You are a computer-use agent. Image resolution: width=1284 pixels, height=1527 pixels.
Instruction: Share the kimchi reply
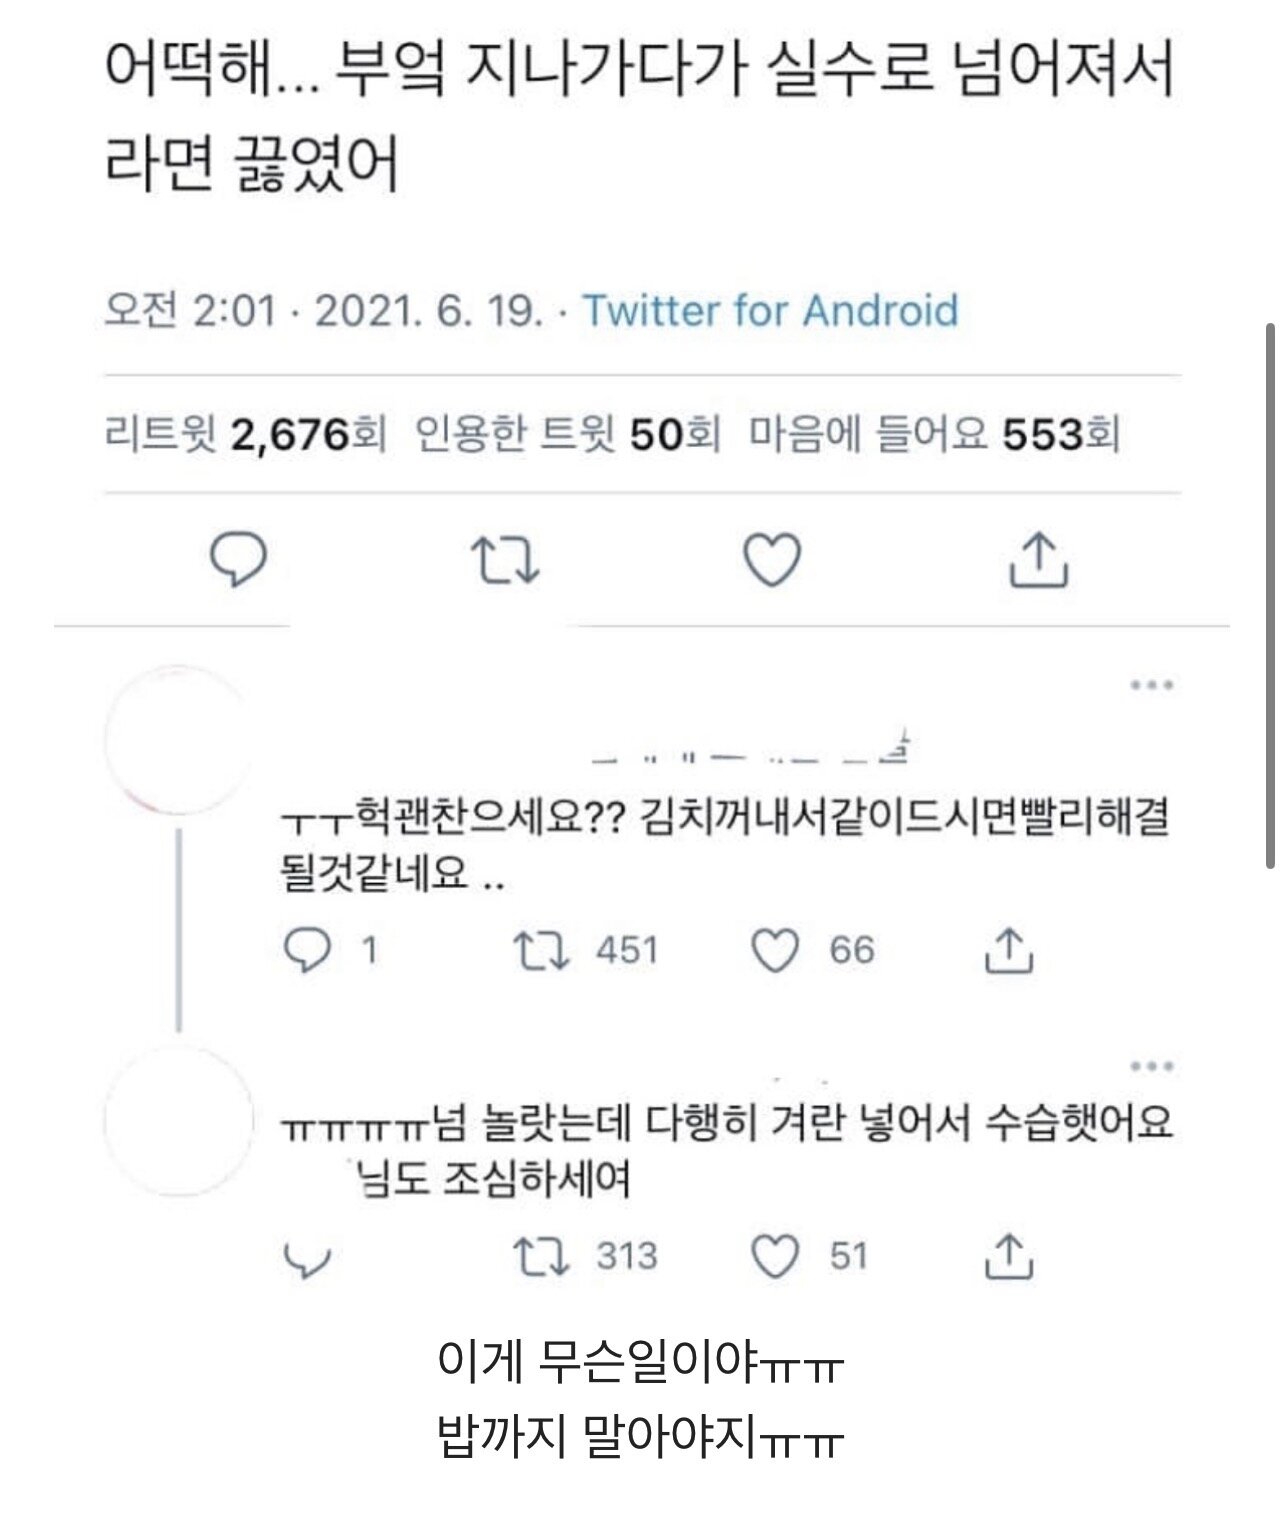(x=1009, y=950)
